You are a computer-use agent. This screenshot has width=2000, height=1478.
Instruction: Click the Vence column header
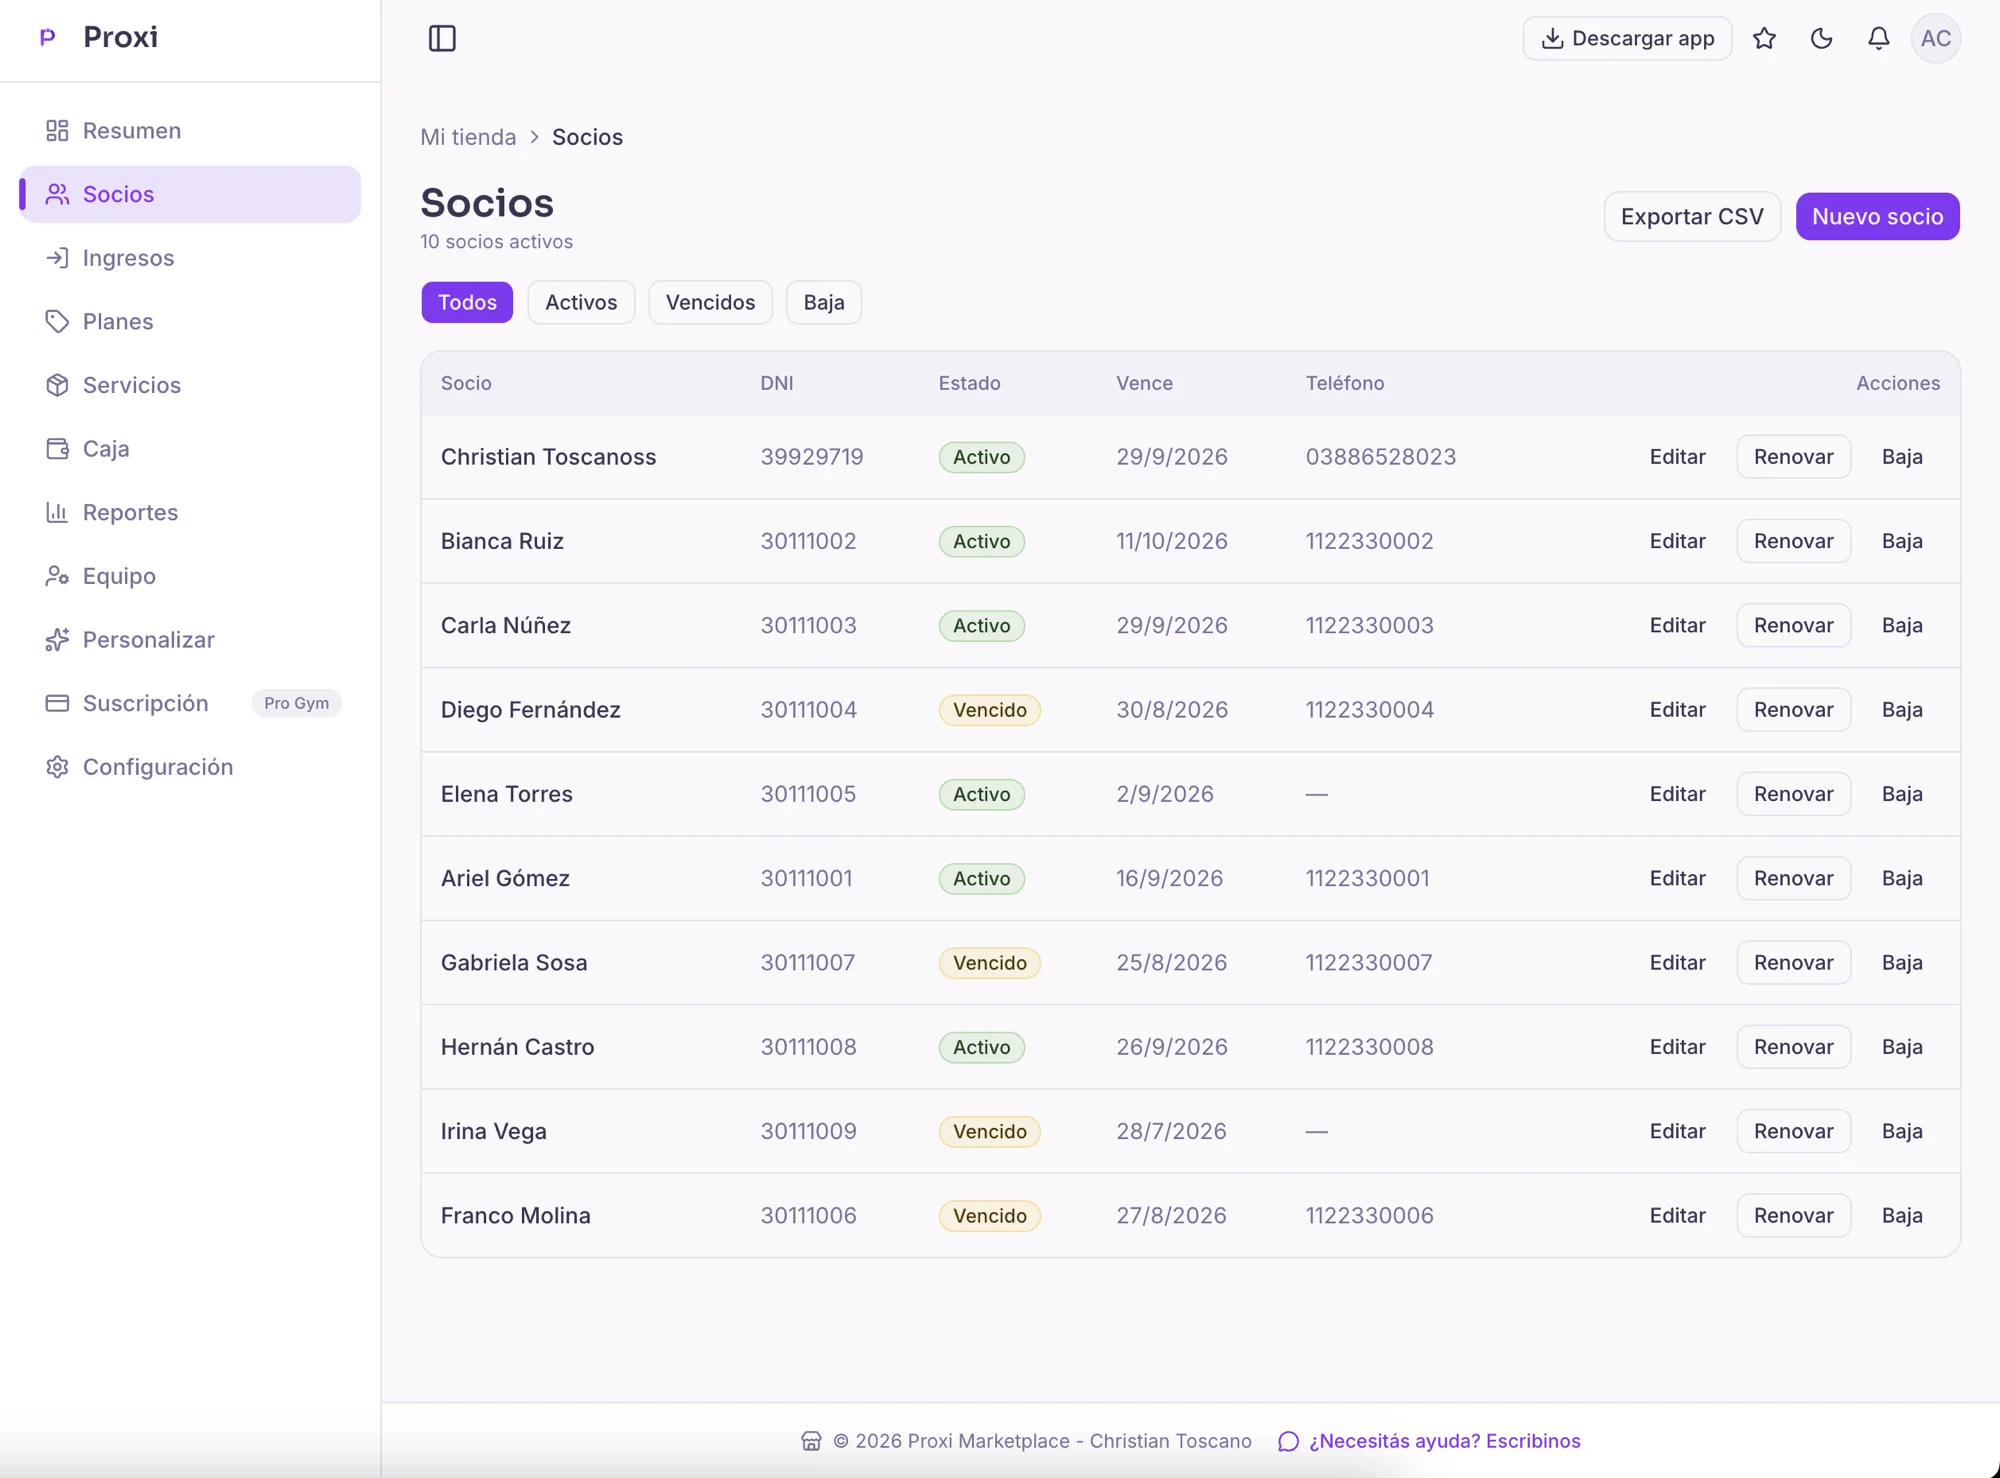(x=1144, y=383)
